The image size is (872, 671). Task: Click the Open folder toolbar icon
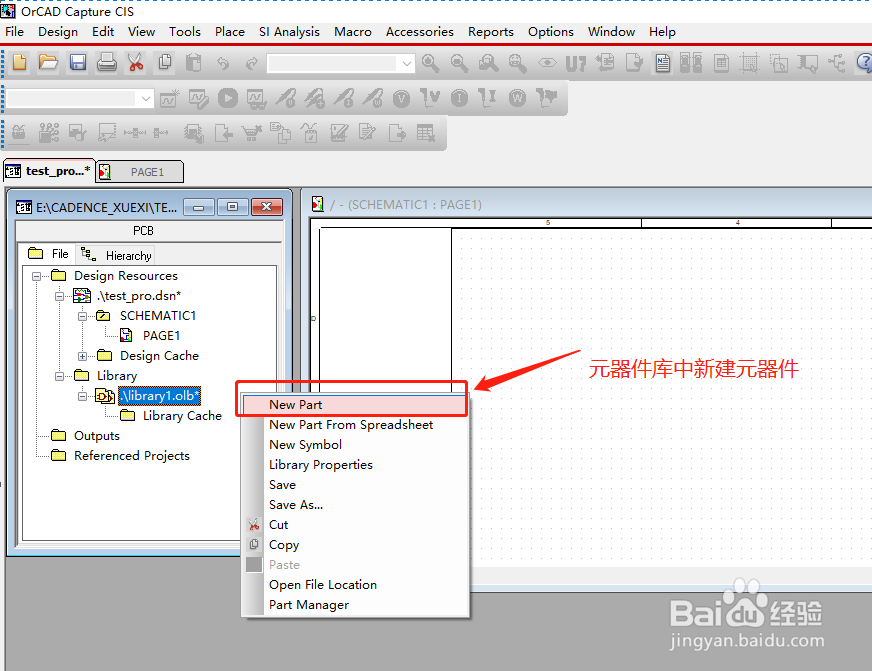(48, 62)
